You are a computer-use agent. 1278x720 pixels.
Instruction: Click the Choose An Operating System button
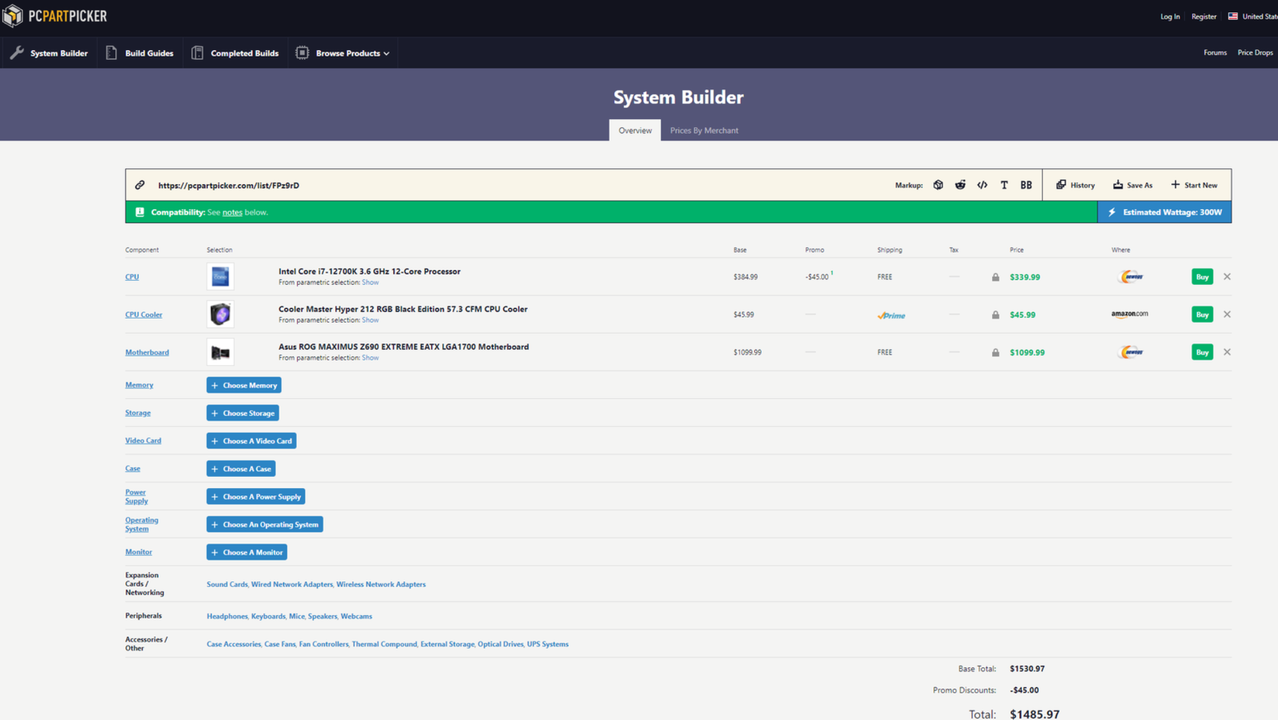point(265,524)
